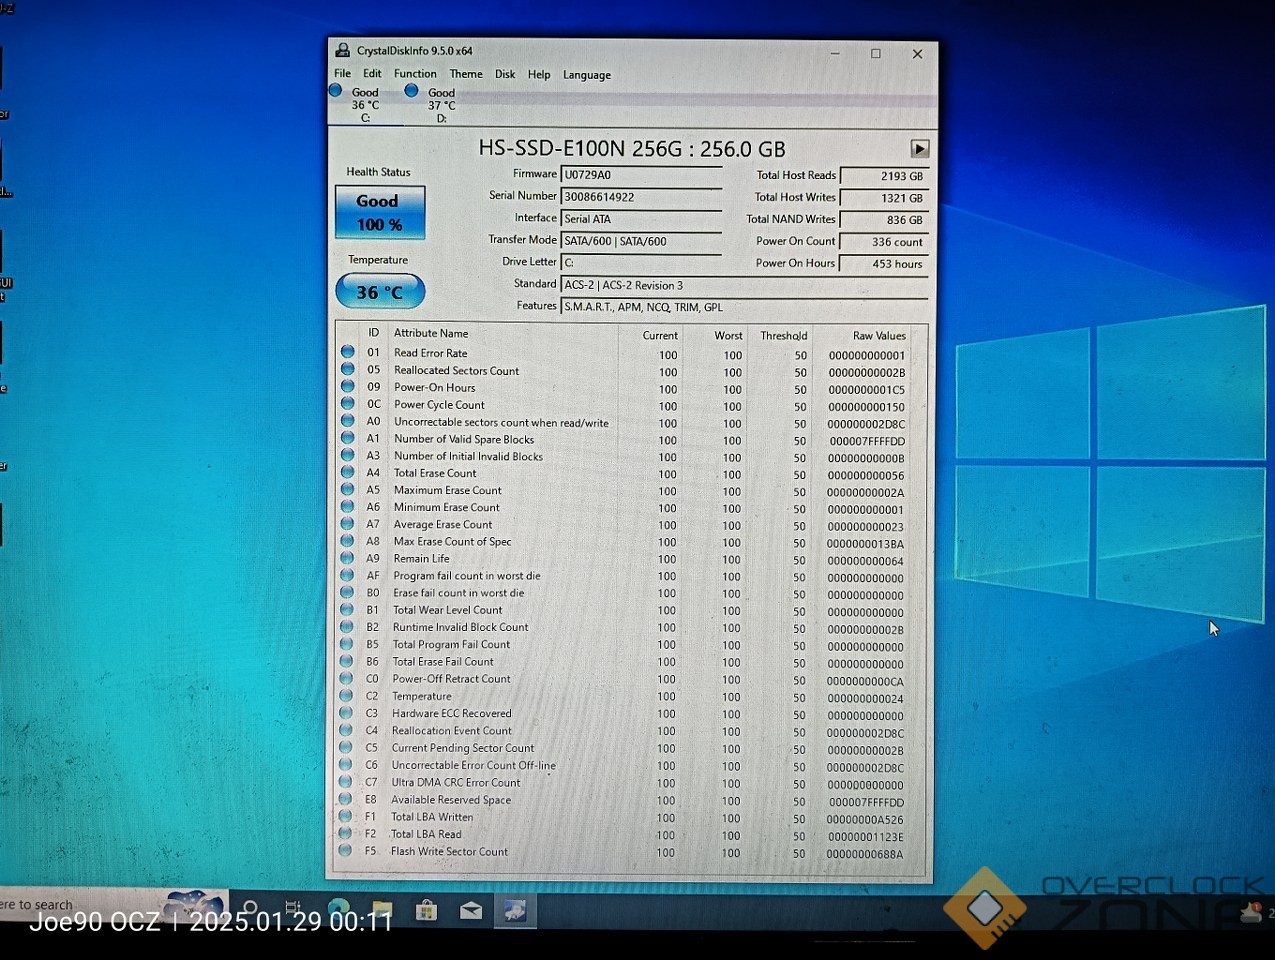This screenshot has height=960, width=1275.
Task: Click status icon for Power-Off Retract Count
Action: pyautogui.click(x=346, y=678)
